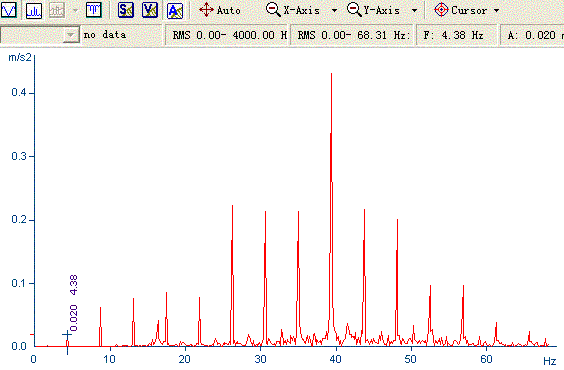Switch to the time waveform view icon
Viewport: 564px width, 370px height.
pyautogui.click(x=9, y=10)
